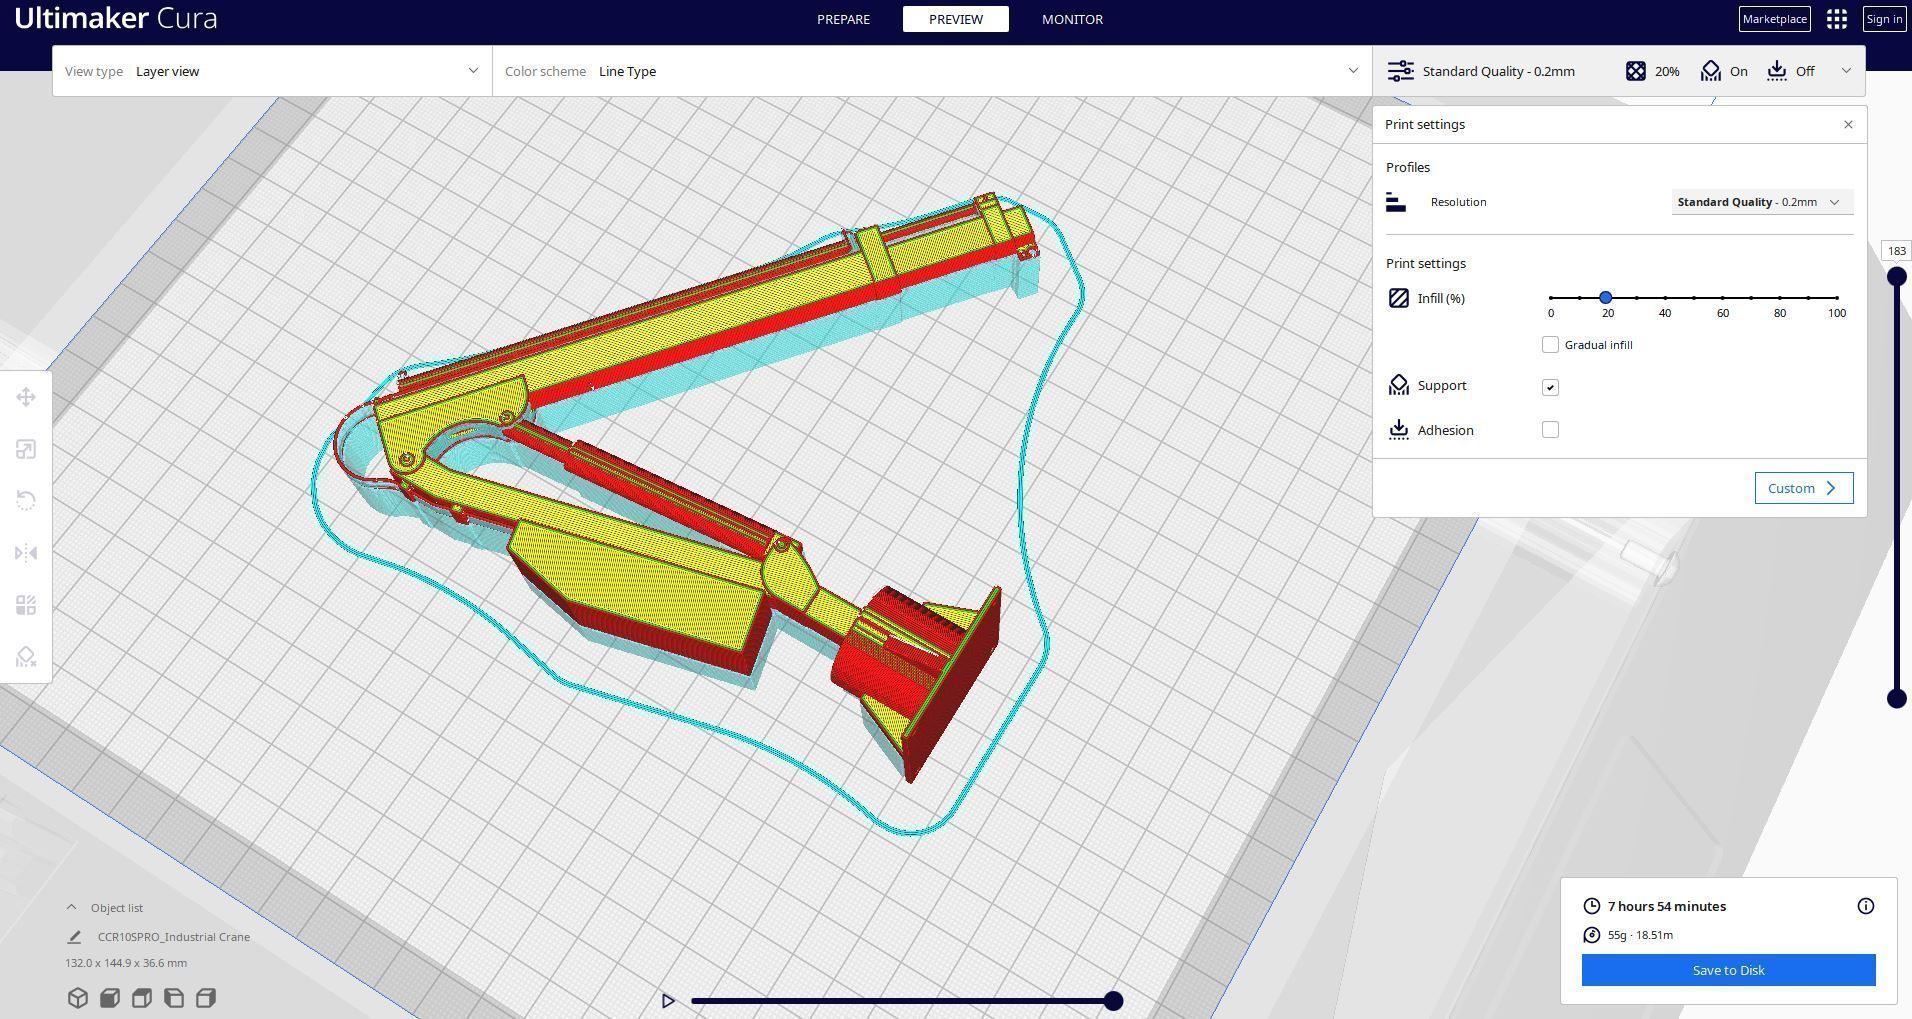Image resolution: width=1912 pixels, height=1019 pixels.
Task: Open the application switcher grid icon
Action: tap(1836, 19)
